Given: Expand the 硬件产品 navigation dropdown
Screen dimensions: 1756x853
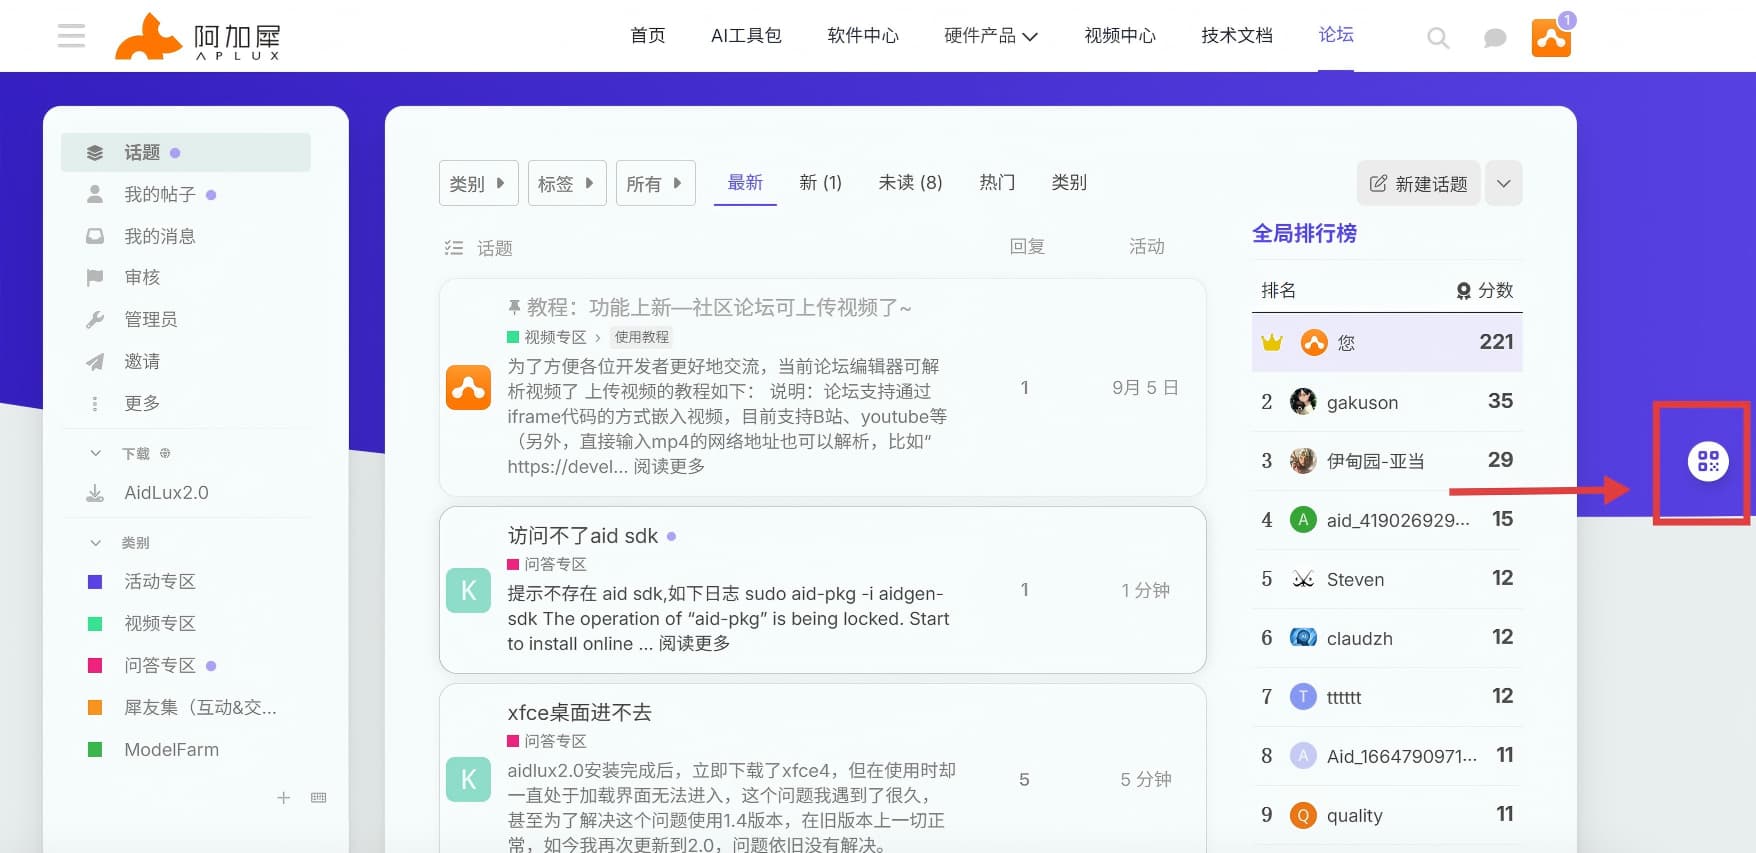Looking at the screenshot, I should tap(991, 36).
